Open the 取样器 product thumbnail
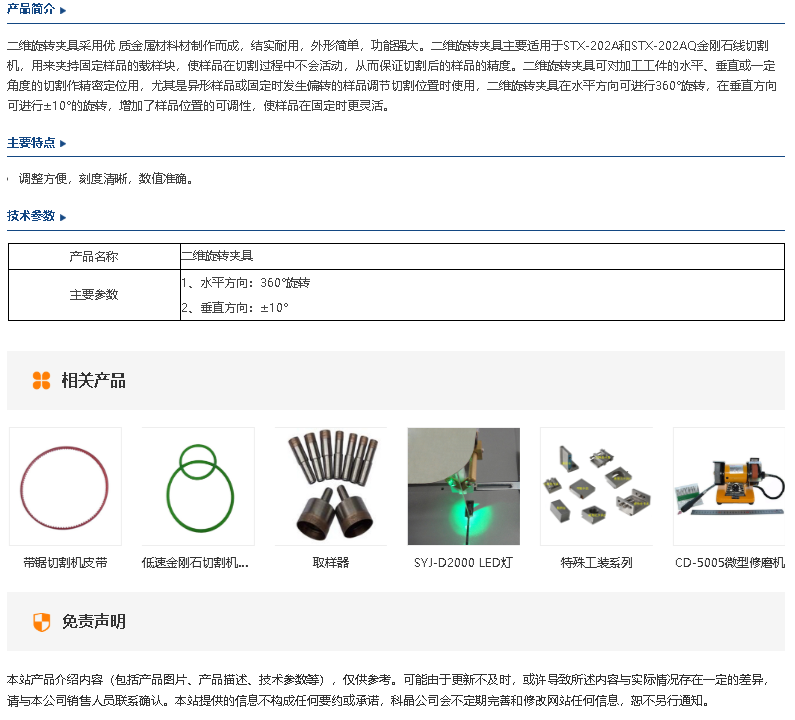Image resolution: width=795 pixels, height=720 pixels. [x=330, y=486]
